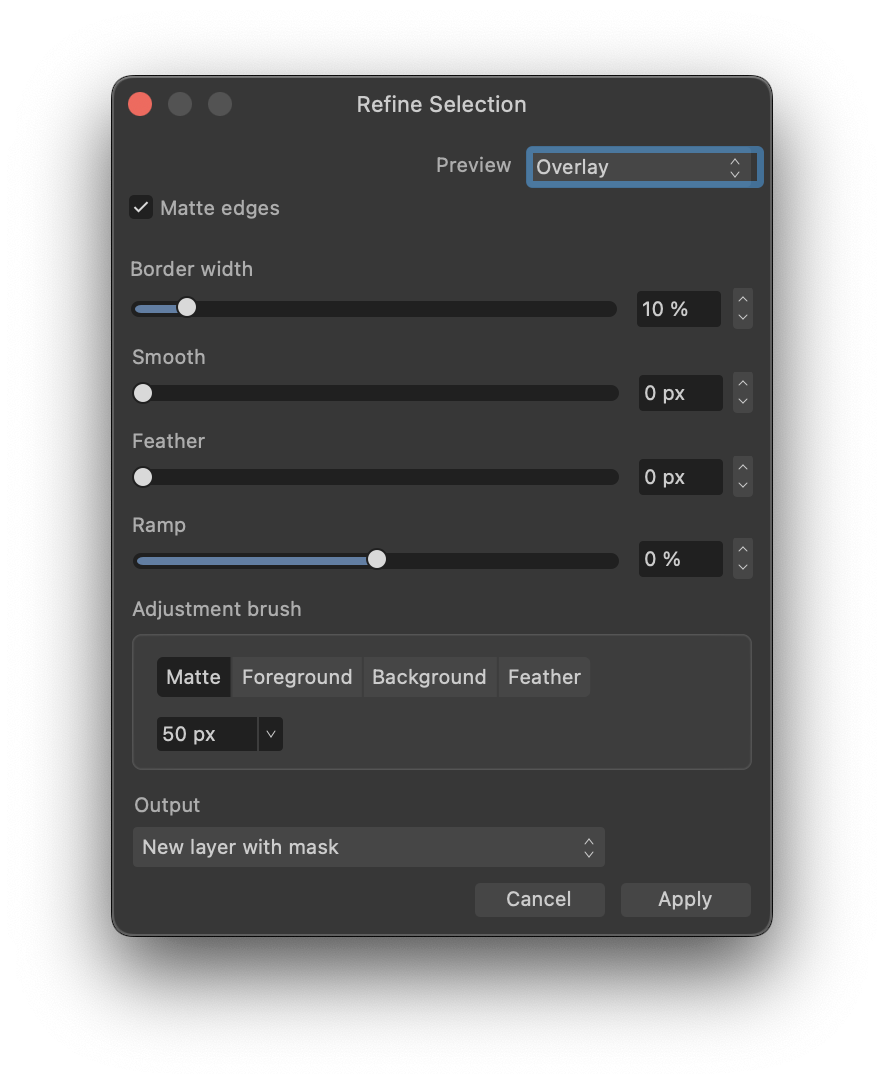
Task: Switch to the Background brush mode
Action: (x=429, y=677)
